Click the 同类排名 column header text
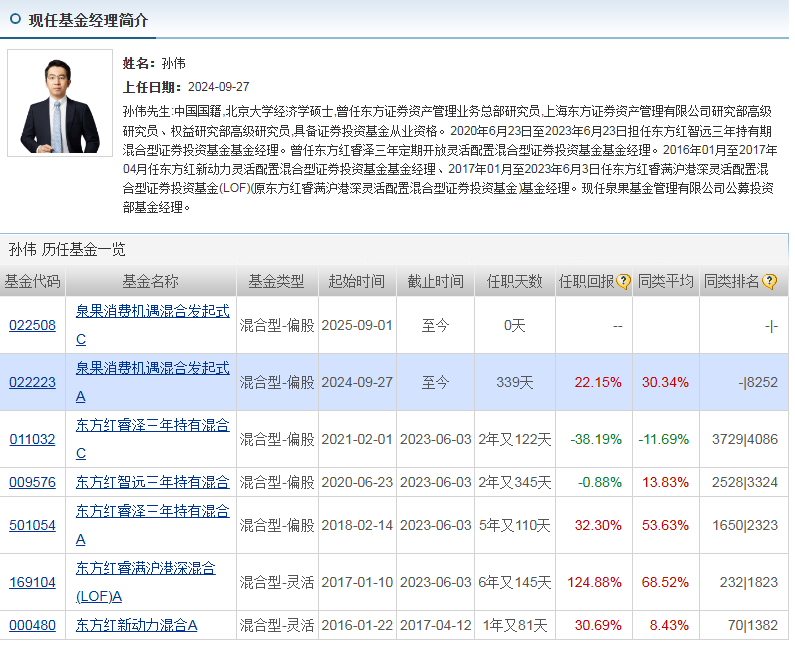Viewport: 795px width, 649px height. pos(732,281)
